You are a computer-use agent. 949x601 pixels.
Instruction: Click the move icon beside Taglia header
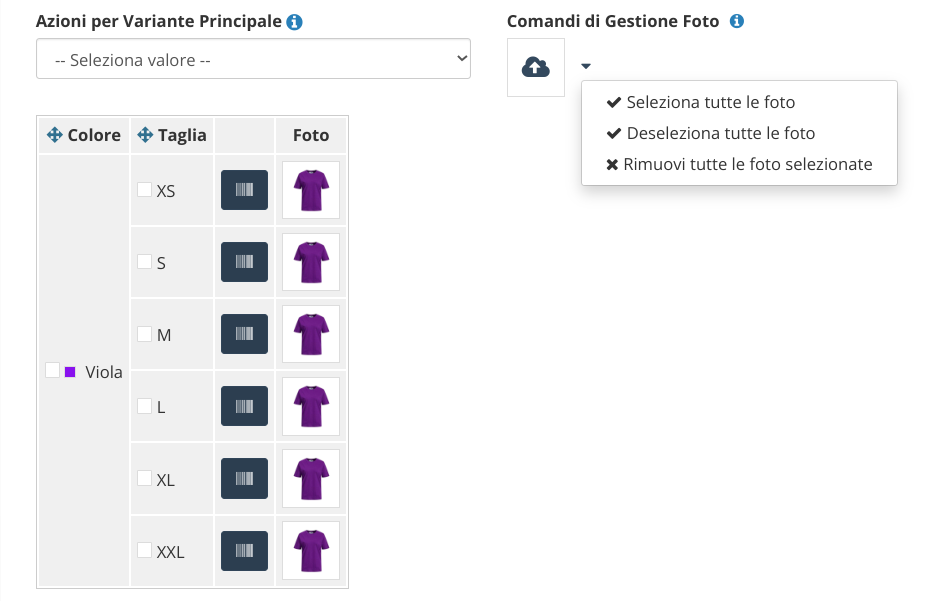coord(145,135)
